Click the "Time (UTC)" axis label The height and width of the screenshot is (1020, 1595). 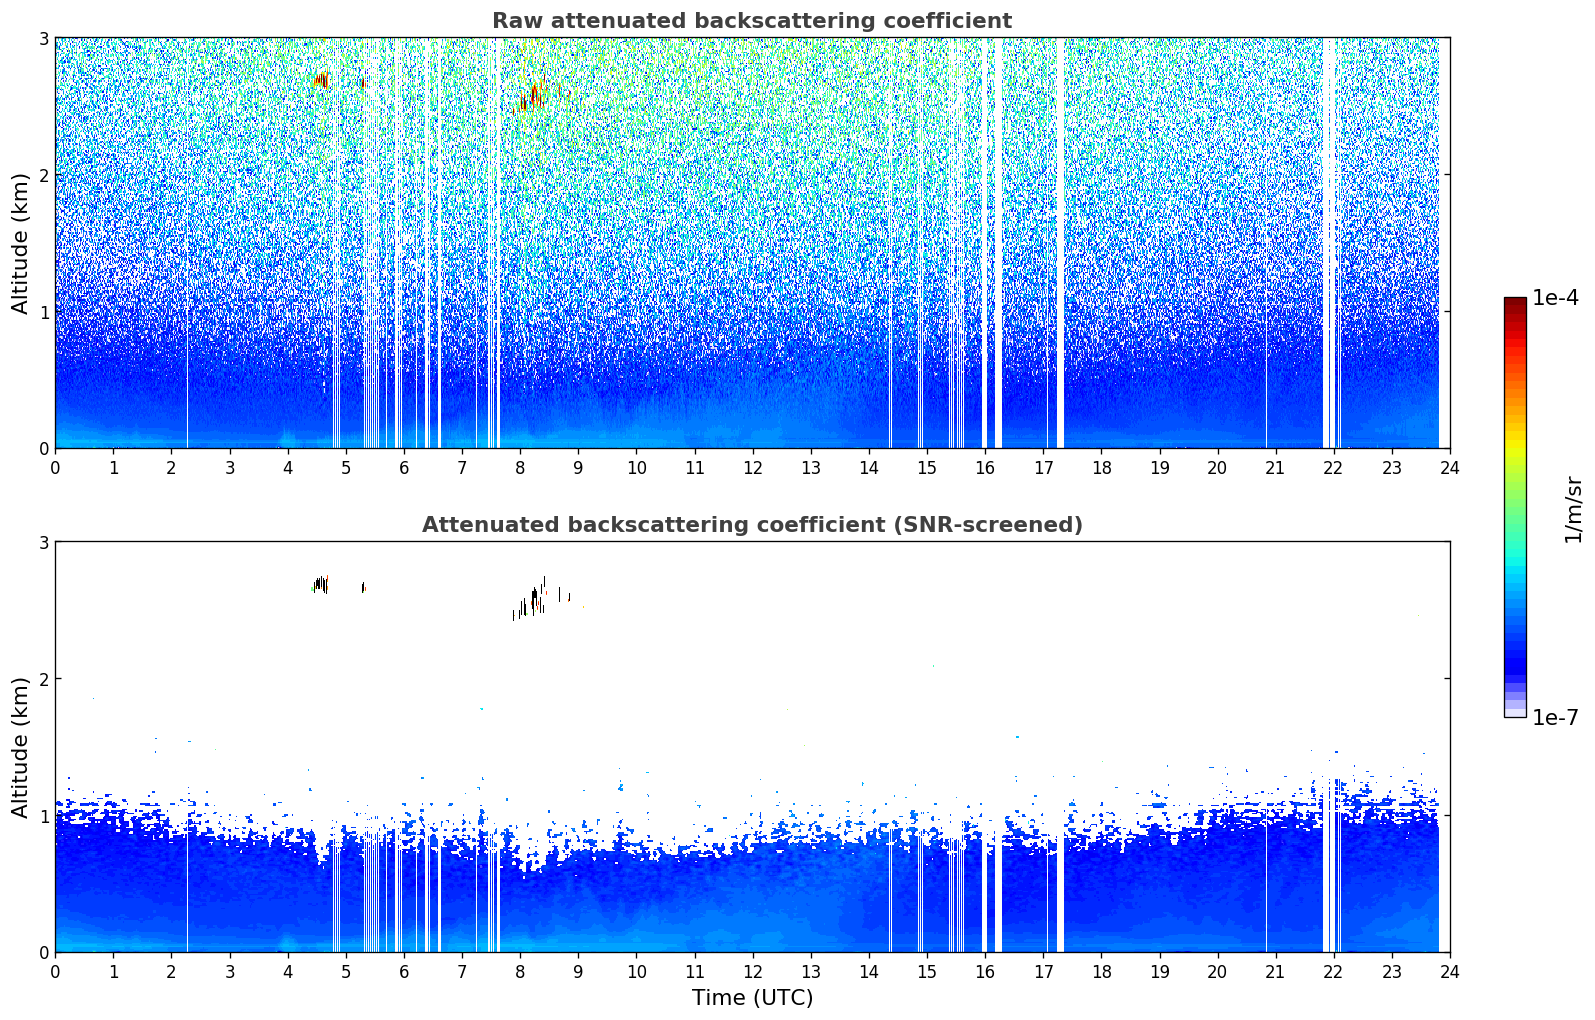click(x=752, y=998)
